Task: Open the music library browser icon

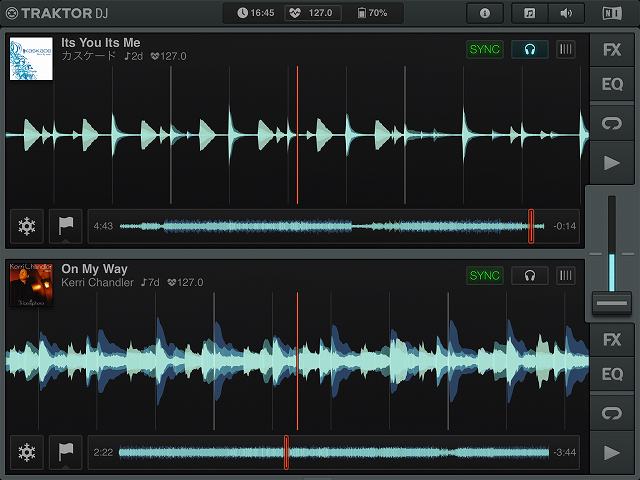Action: pyautogui.click(x=529, y=13)
